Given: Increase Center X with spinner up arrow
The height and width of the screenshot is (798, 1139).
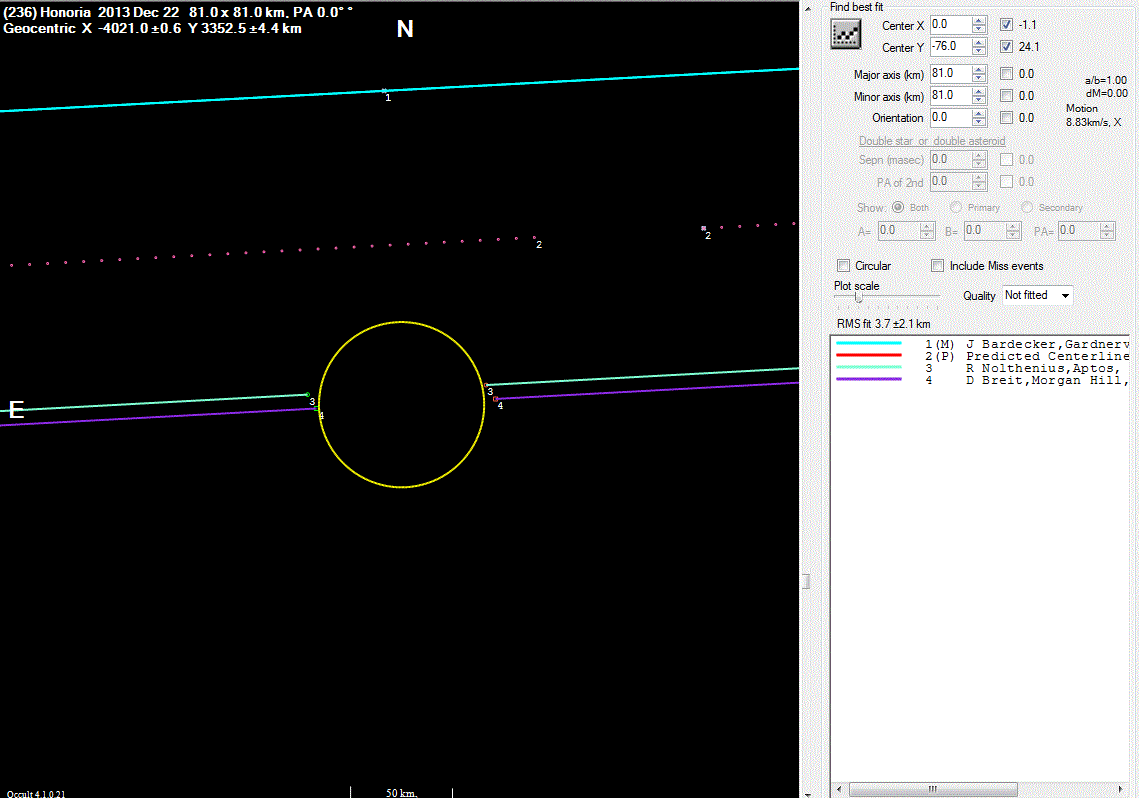Looking at the screenshot, I should 979,20.
